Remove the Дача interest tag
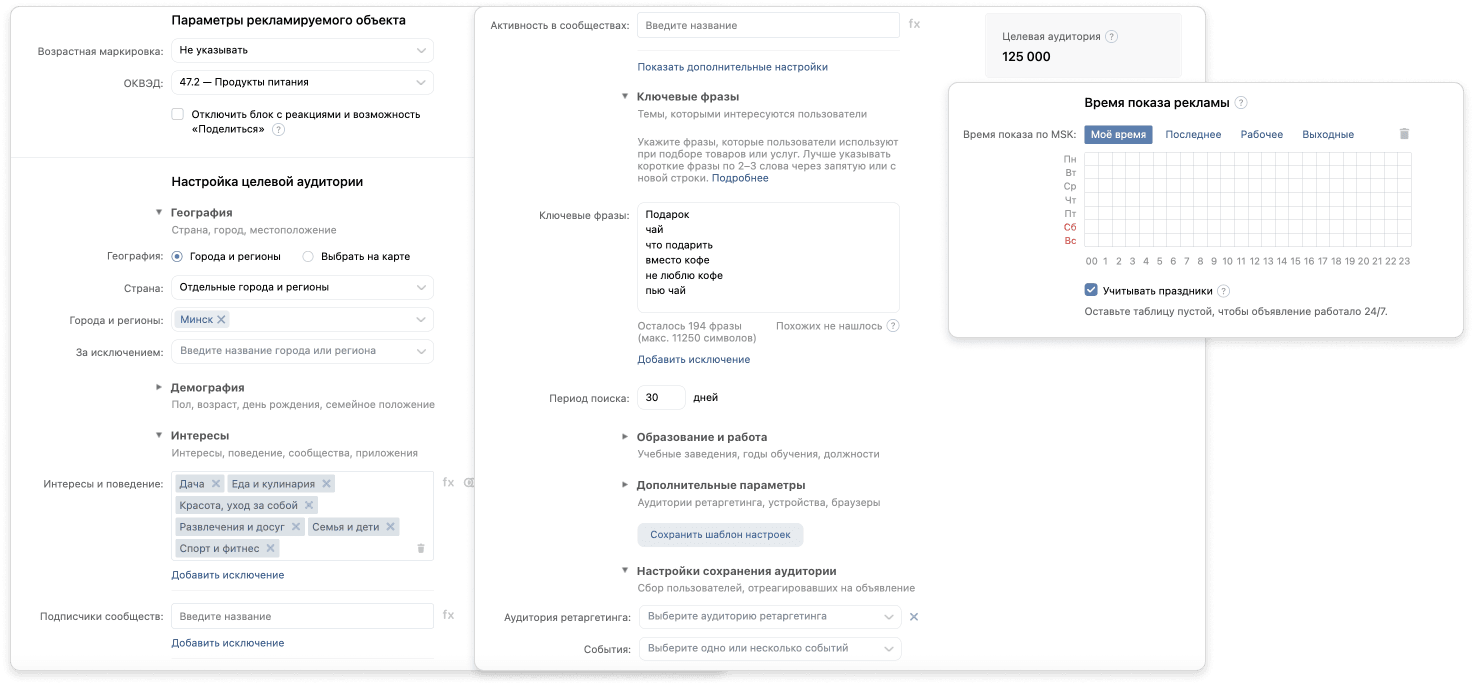Screen dimensions: 1474x691 tap(214, 484)
